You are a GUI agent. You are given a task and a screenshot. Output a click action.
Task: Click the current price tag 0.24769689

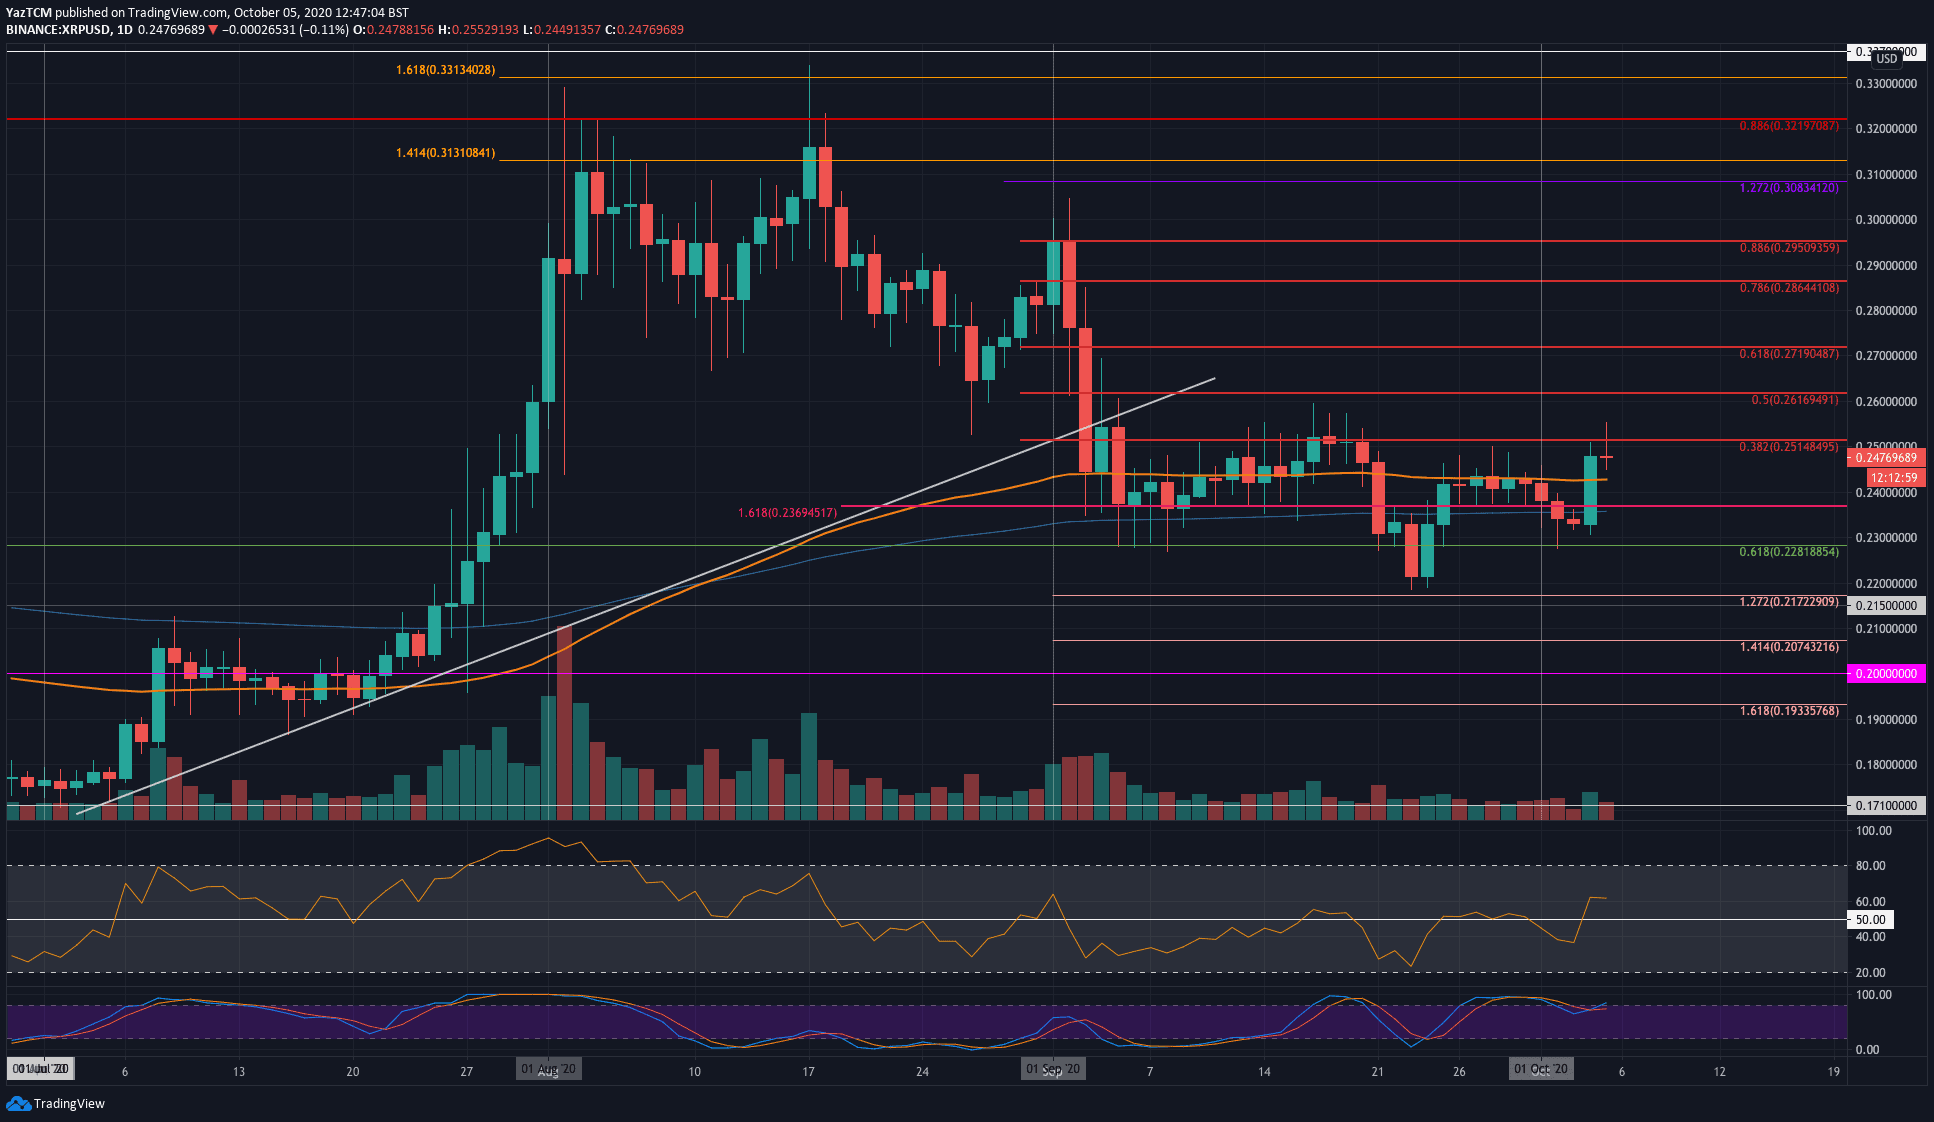pyautogui.click(x=1886, y=458)
